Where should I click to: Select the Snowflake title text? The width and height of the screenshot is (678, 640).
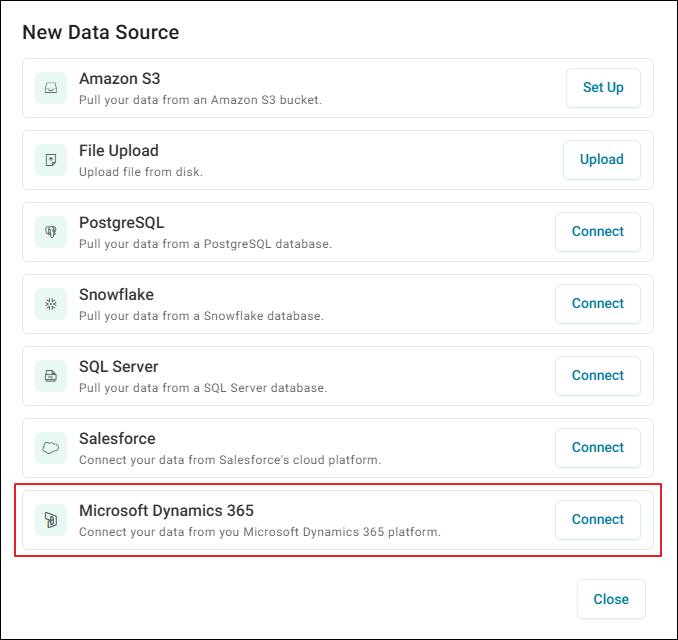tap(116, 294)
